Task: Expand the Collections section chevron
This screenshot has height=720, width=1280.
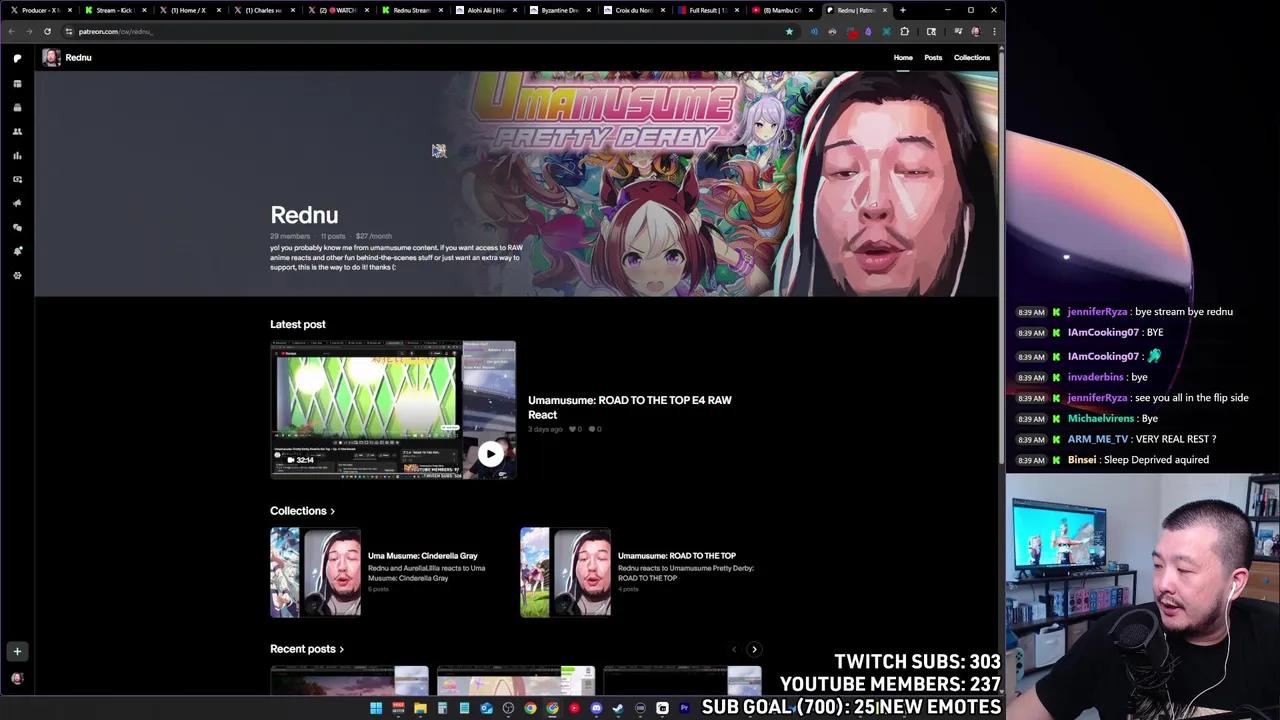Action: coord(333,511)
